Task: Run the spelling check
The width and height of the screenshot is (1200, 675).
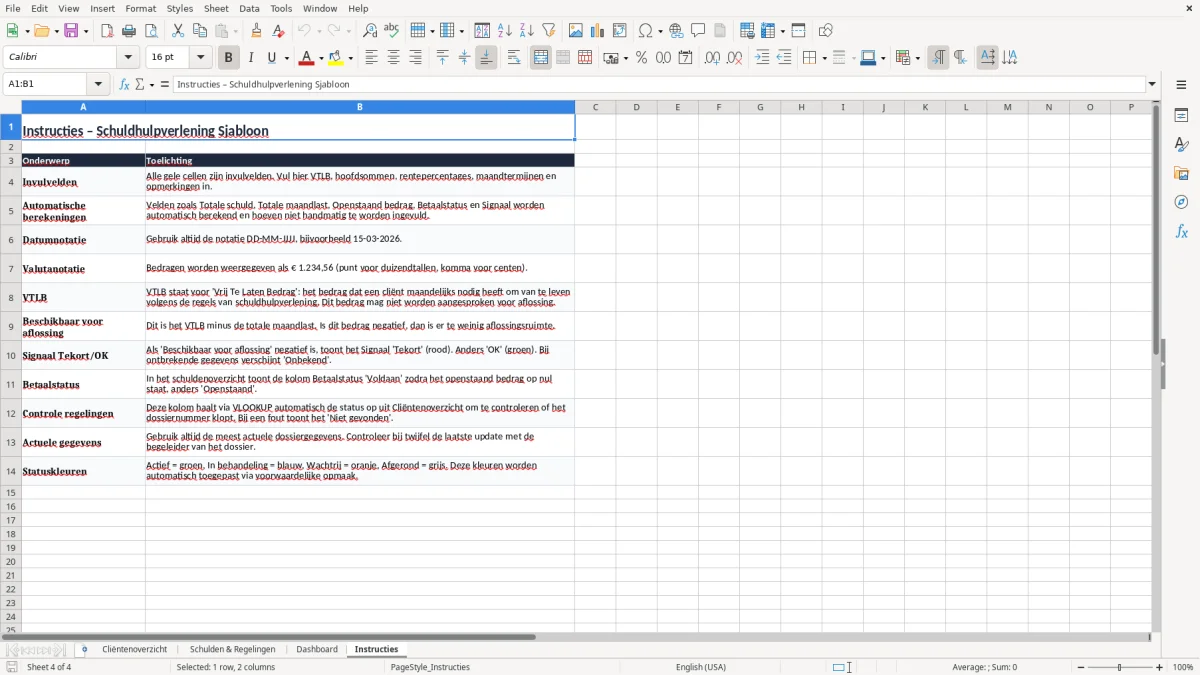Action: coord(391,31)
